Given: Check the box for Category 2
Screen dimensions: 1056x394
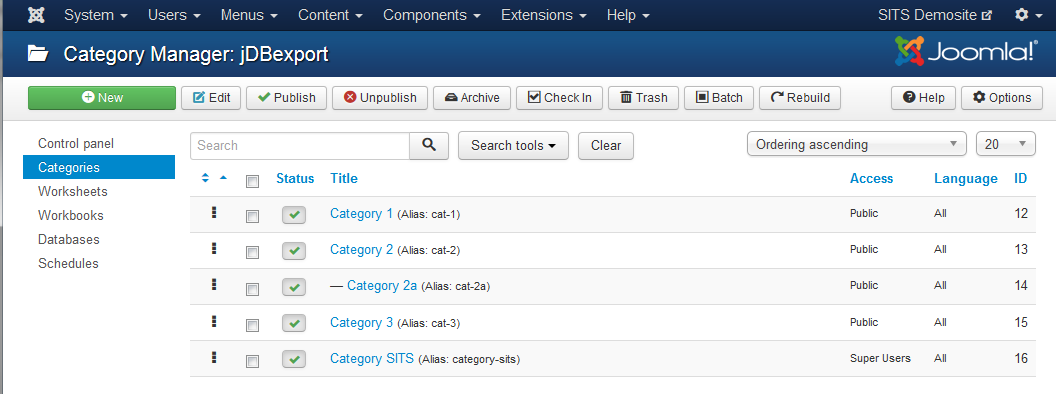Looking at the screenshot, I should point(253,253).
